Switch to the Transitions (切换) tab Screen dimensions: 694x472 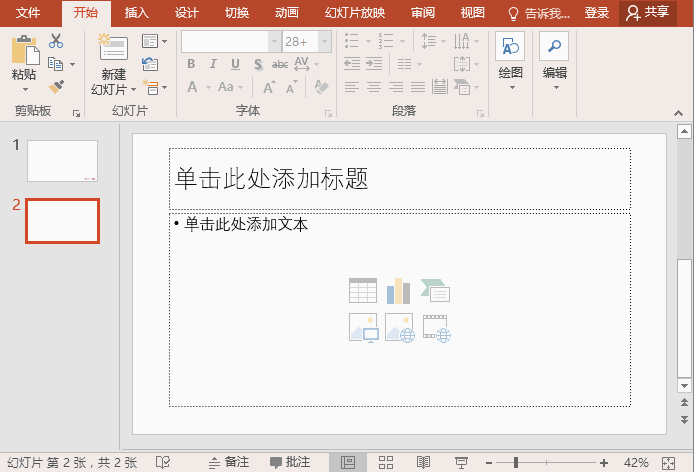[237, 13]
